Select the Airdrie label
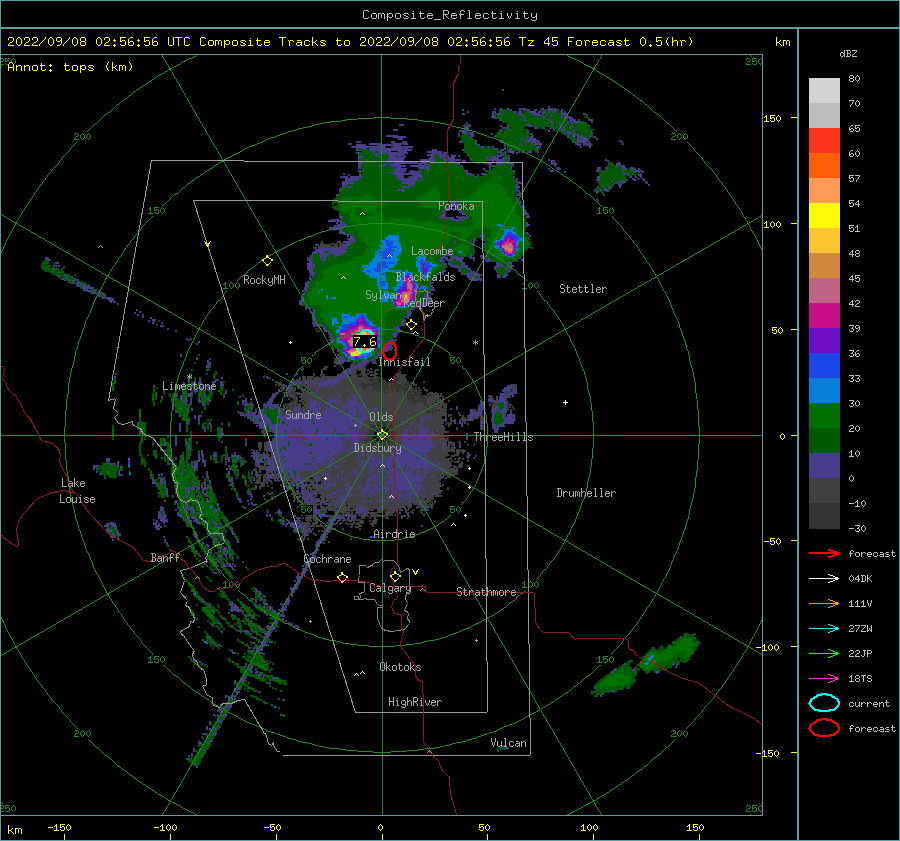Screen dimensions: 900x841 point(394,534)
